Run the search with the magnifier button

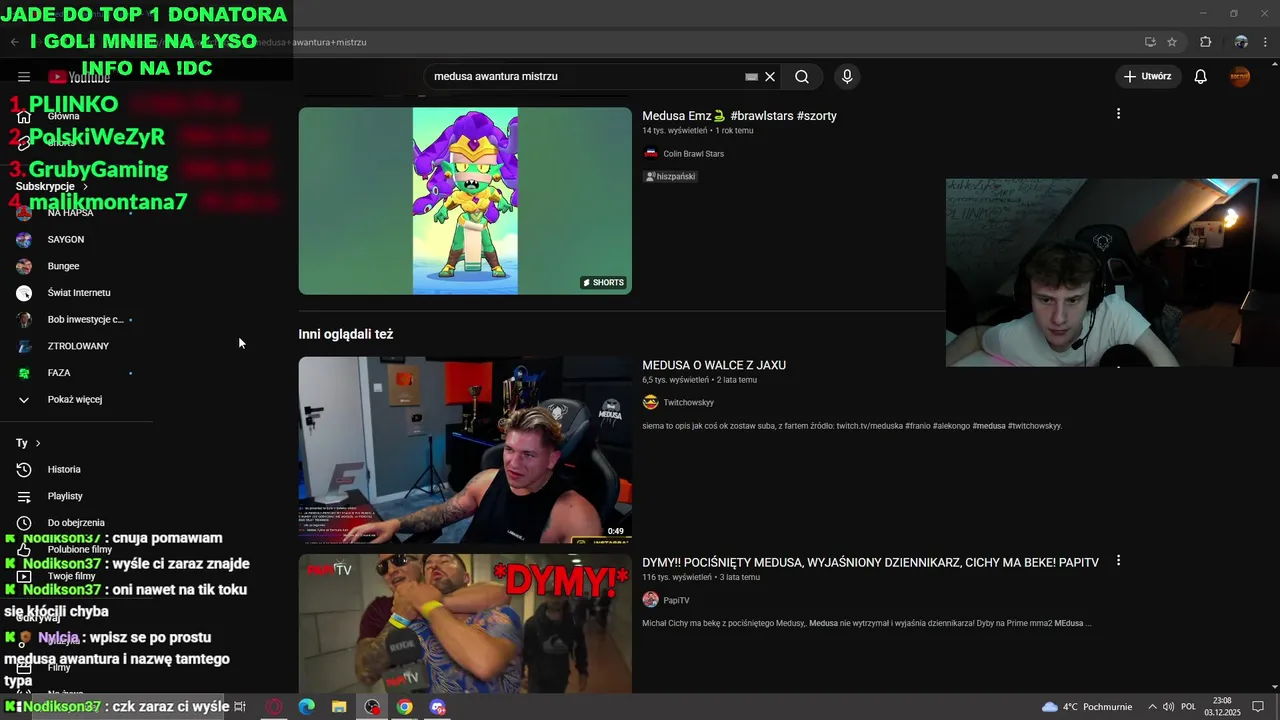pos(802,77)
